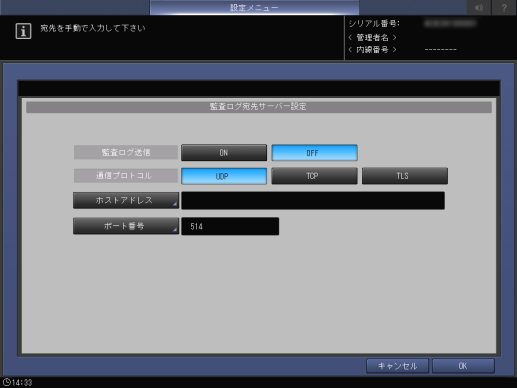Viewport: 517px width, 388px height.
Task: Click the time 14:33 in status bar
Action: pos(22,382)
